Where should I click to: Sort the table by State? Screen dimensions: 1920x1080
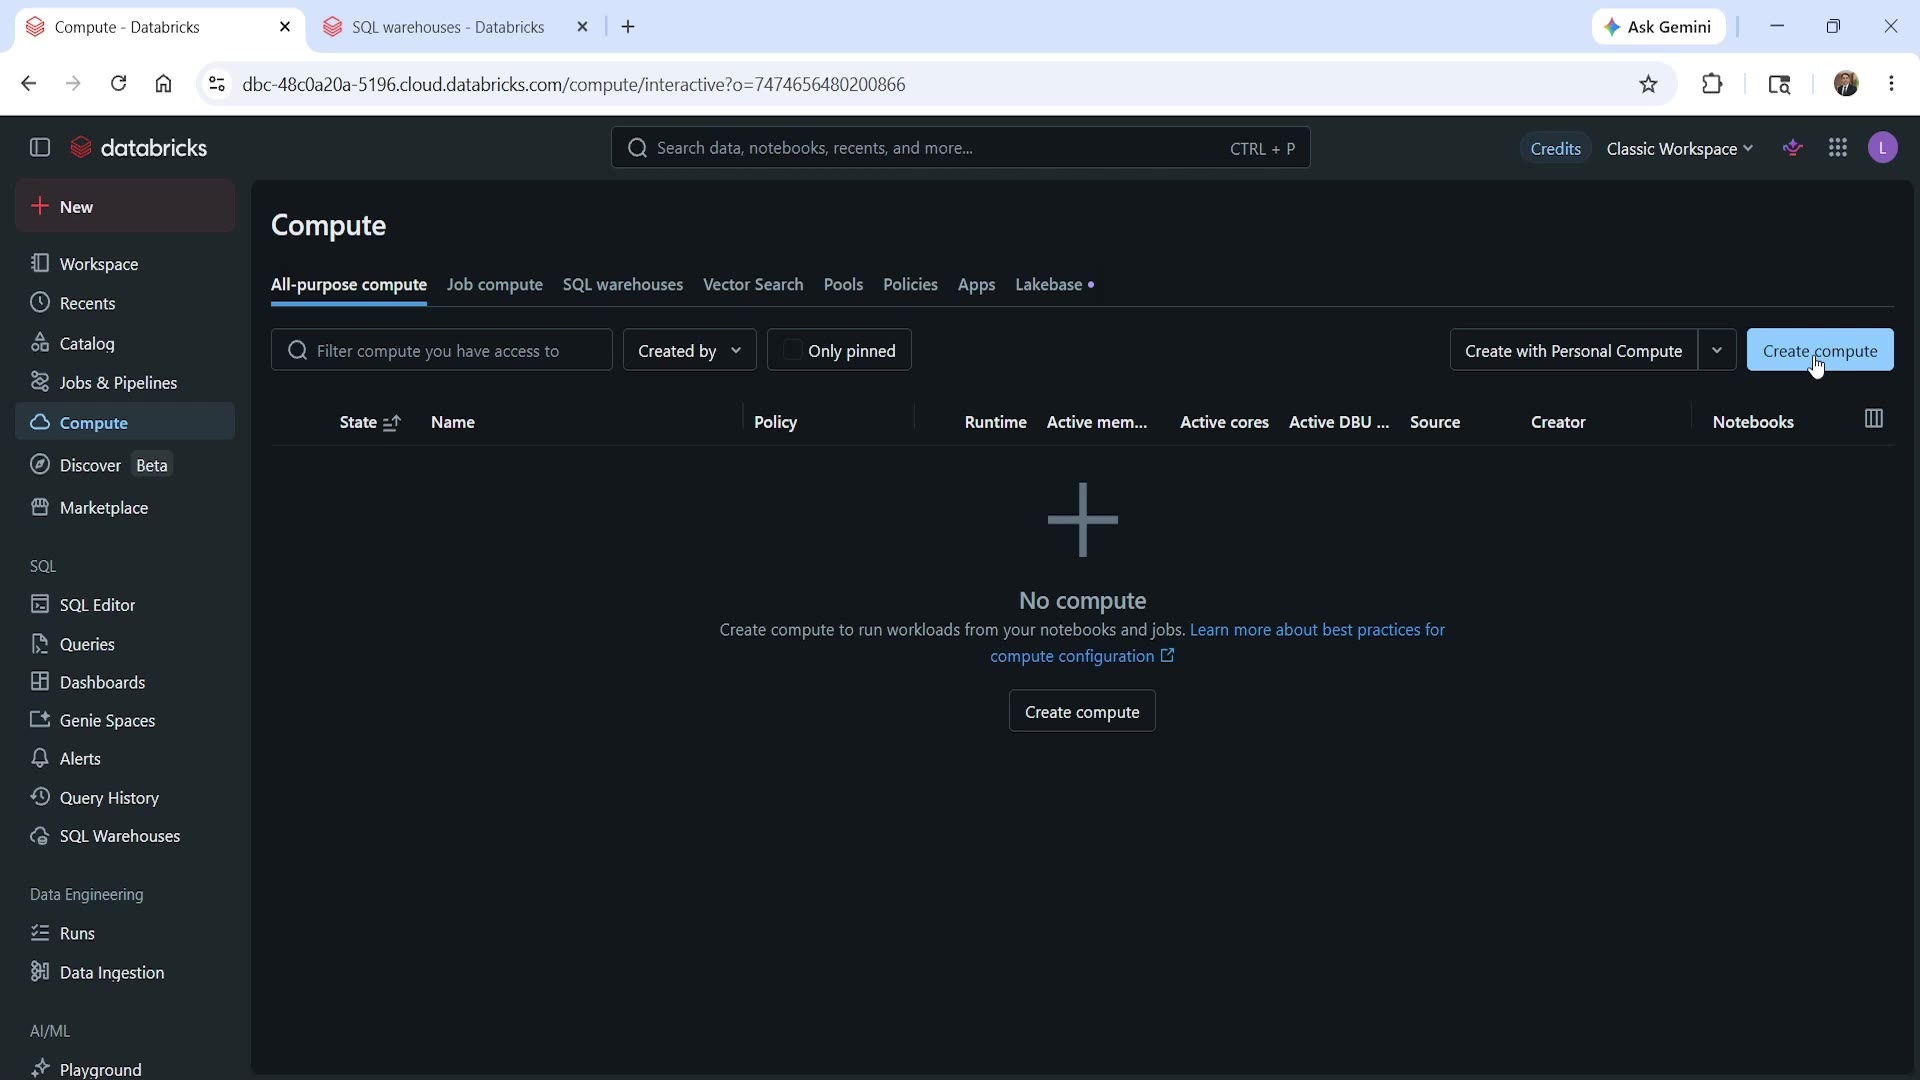click(x=370, y=423)
